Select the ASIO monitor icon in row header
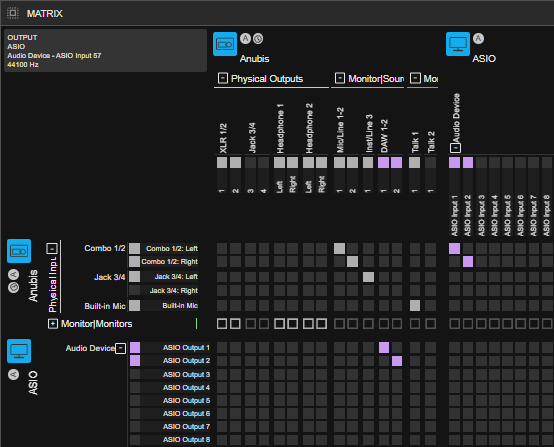The image size is (554, 447). point(19,351)
